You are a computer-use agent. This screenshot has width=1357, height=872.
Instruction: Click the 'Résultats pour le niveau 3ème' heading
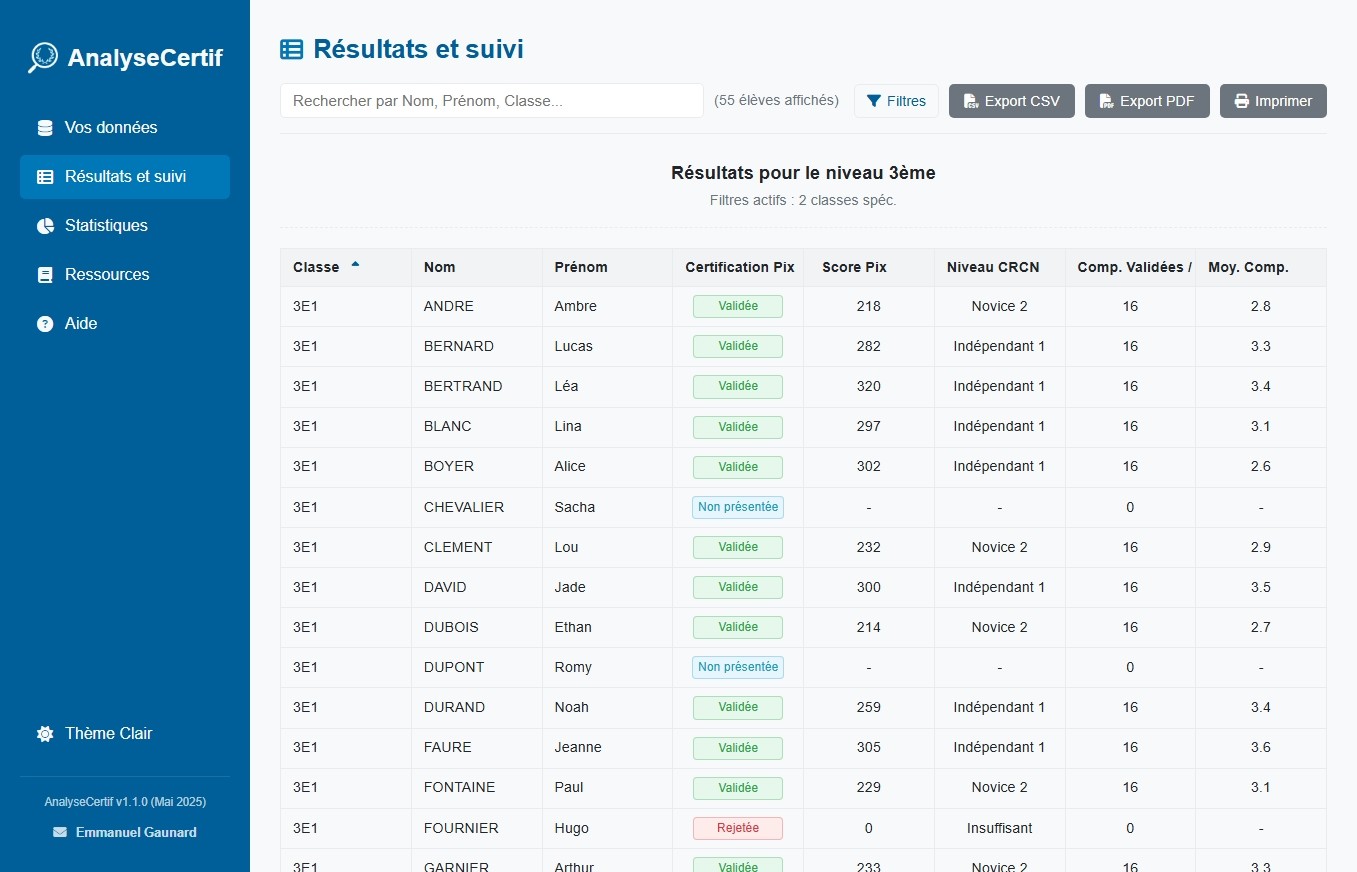click(x=803, y=173)
